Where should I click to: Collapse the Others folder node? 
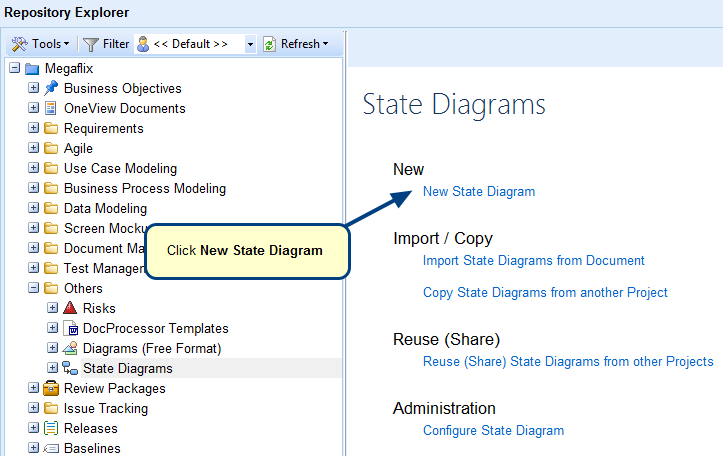[33, 288]
